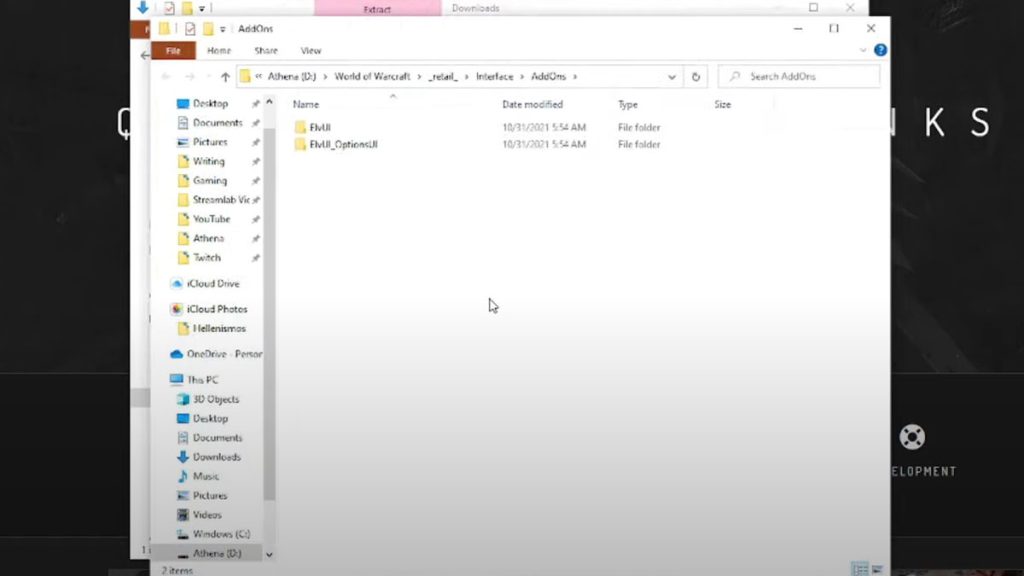Open the address bar history dropdown
This screenshot has width=1024, height=576.
click(672, 77)
